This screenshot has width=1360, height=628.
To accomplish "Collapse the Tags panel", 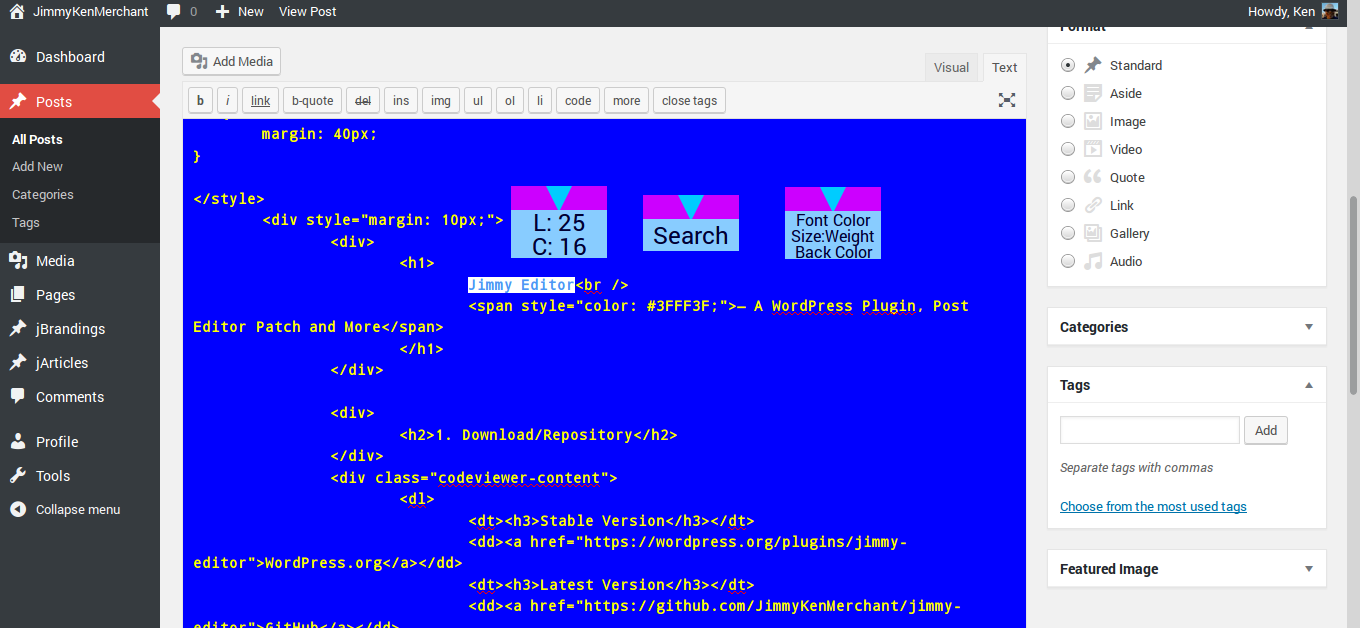I will pyautogui.click(x=1309, y=385).
